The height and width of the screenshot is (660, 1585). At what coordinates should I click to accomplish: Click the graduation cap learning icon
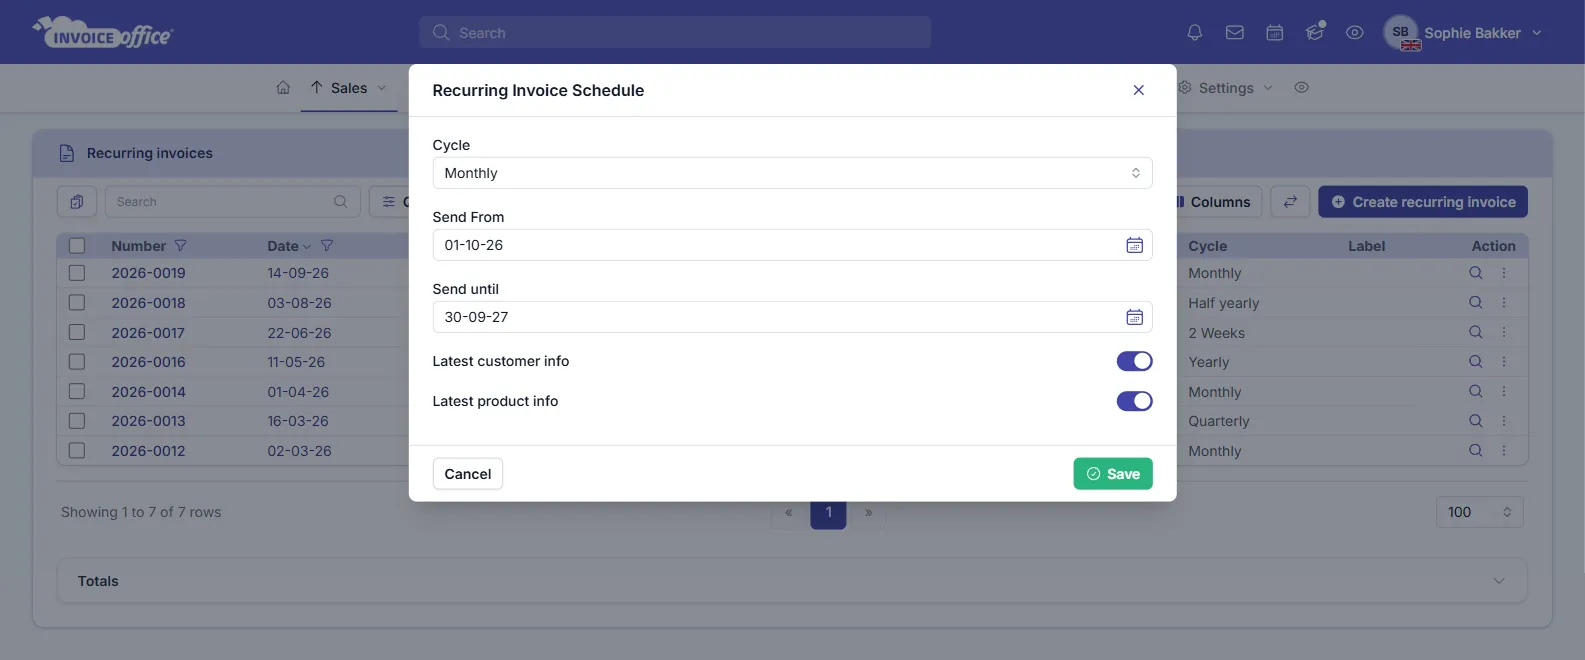pos(1315,32)
